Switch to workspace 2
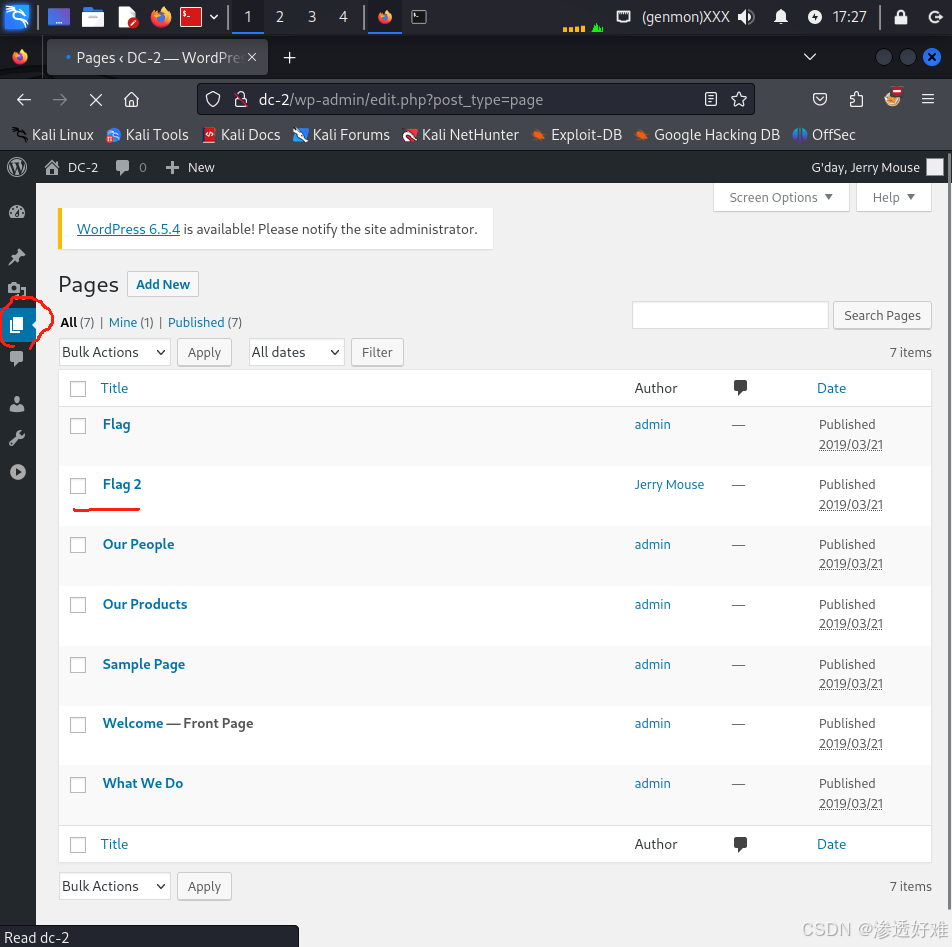The height and width of the screenshot is (947, 952). 279,17
